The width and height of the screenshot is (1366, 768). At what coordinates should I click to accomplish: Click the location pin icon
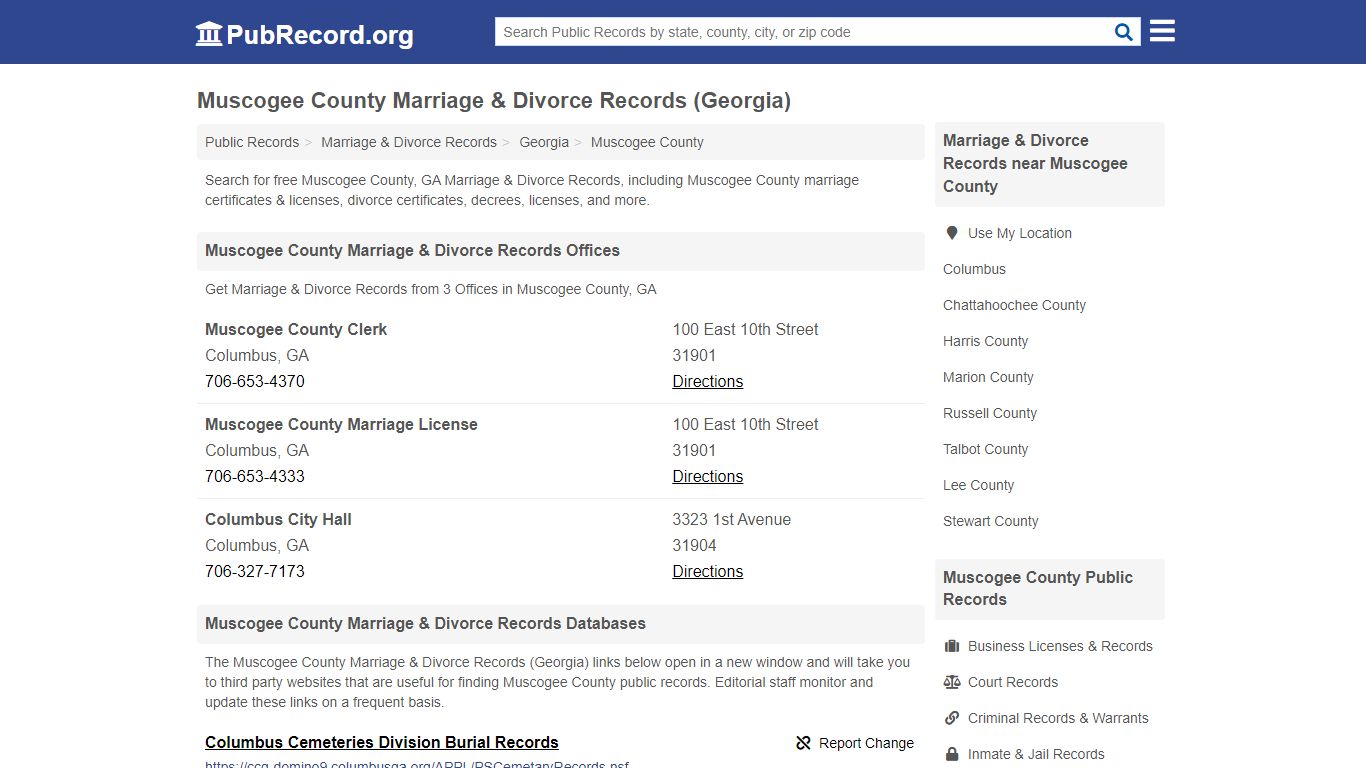(x=952, y=233)
